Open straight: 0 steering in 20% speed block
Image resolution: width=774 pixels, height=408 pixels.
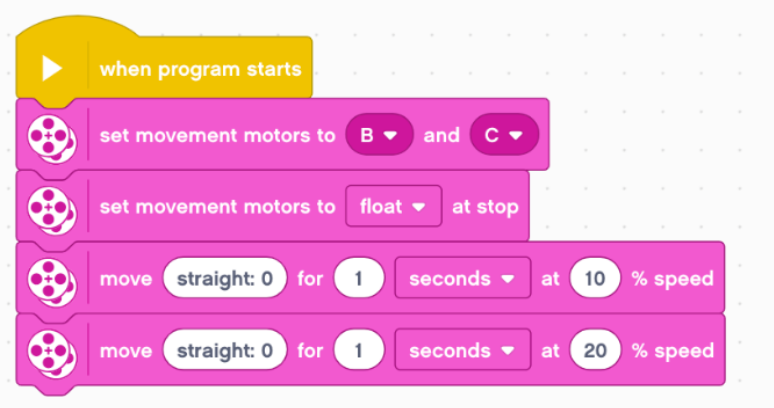pos(225,350)
